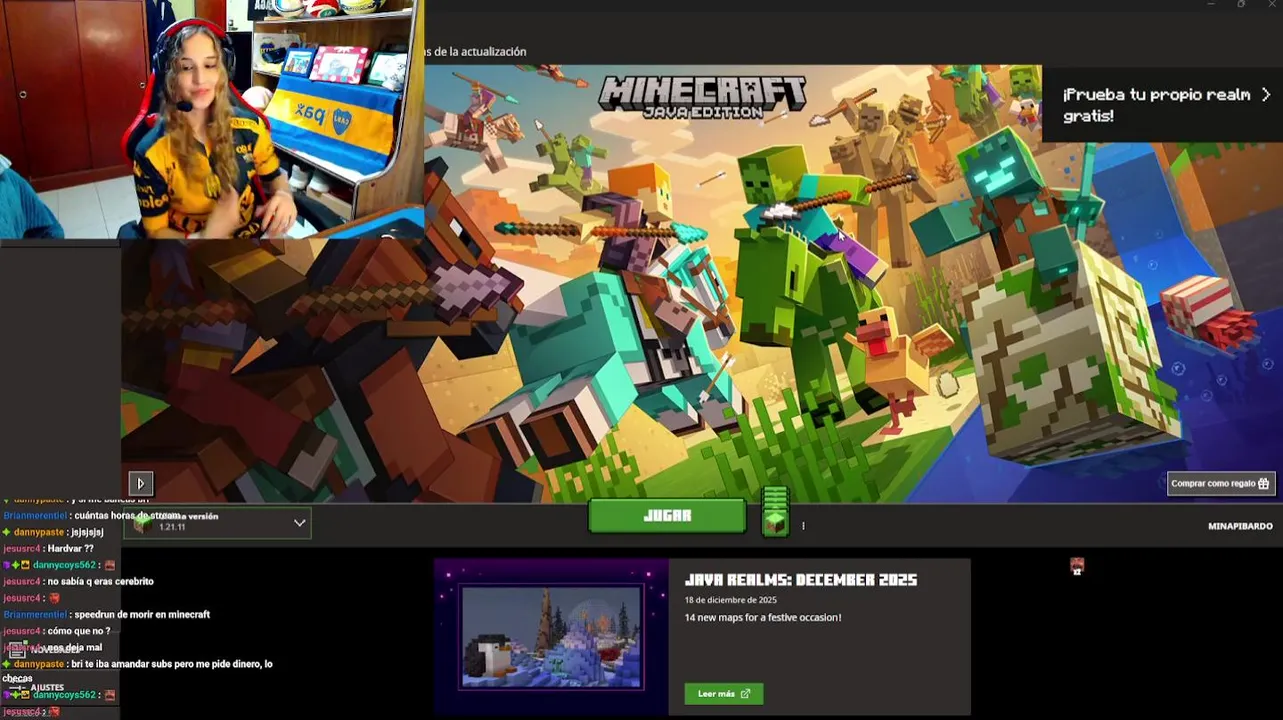This screenshot has height=720, width=1283.
Task: Click the 18 de diciembre de 2025 date
Action: click(731, 600)
